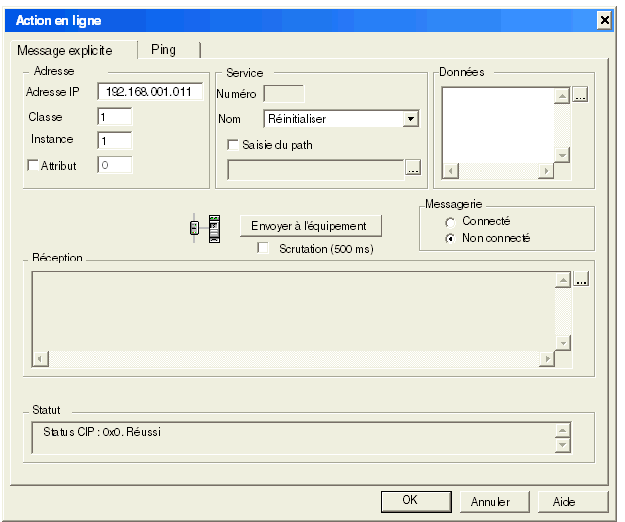Select the Connecté radio button
625x522 pixels.
coord(450,222)
